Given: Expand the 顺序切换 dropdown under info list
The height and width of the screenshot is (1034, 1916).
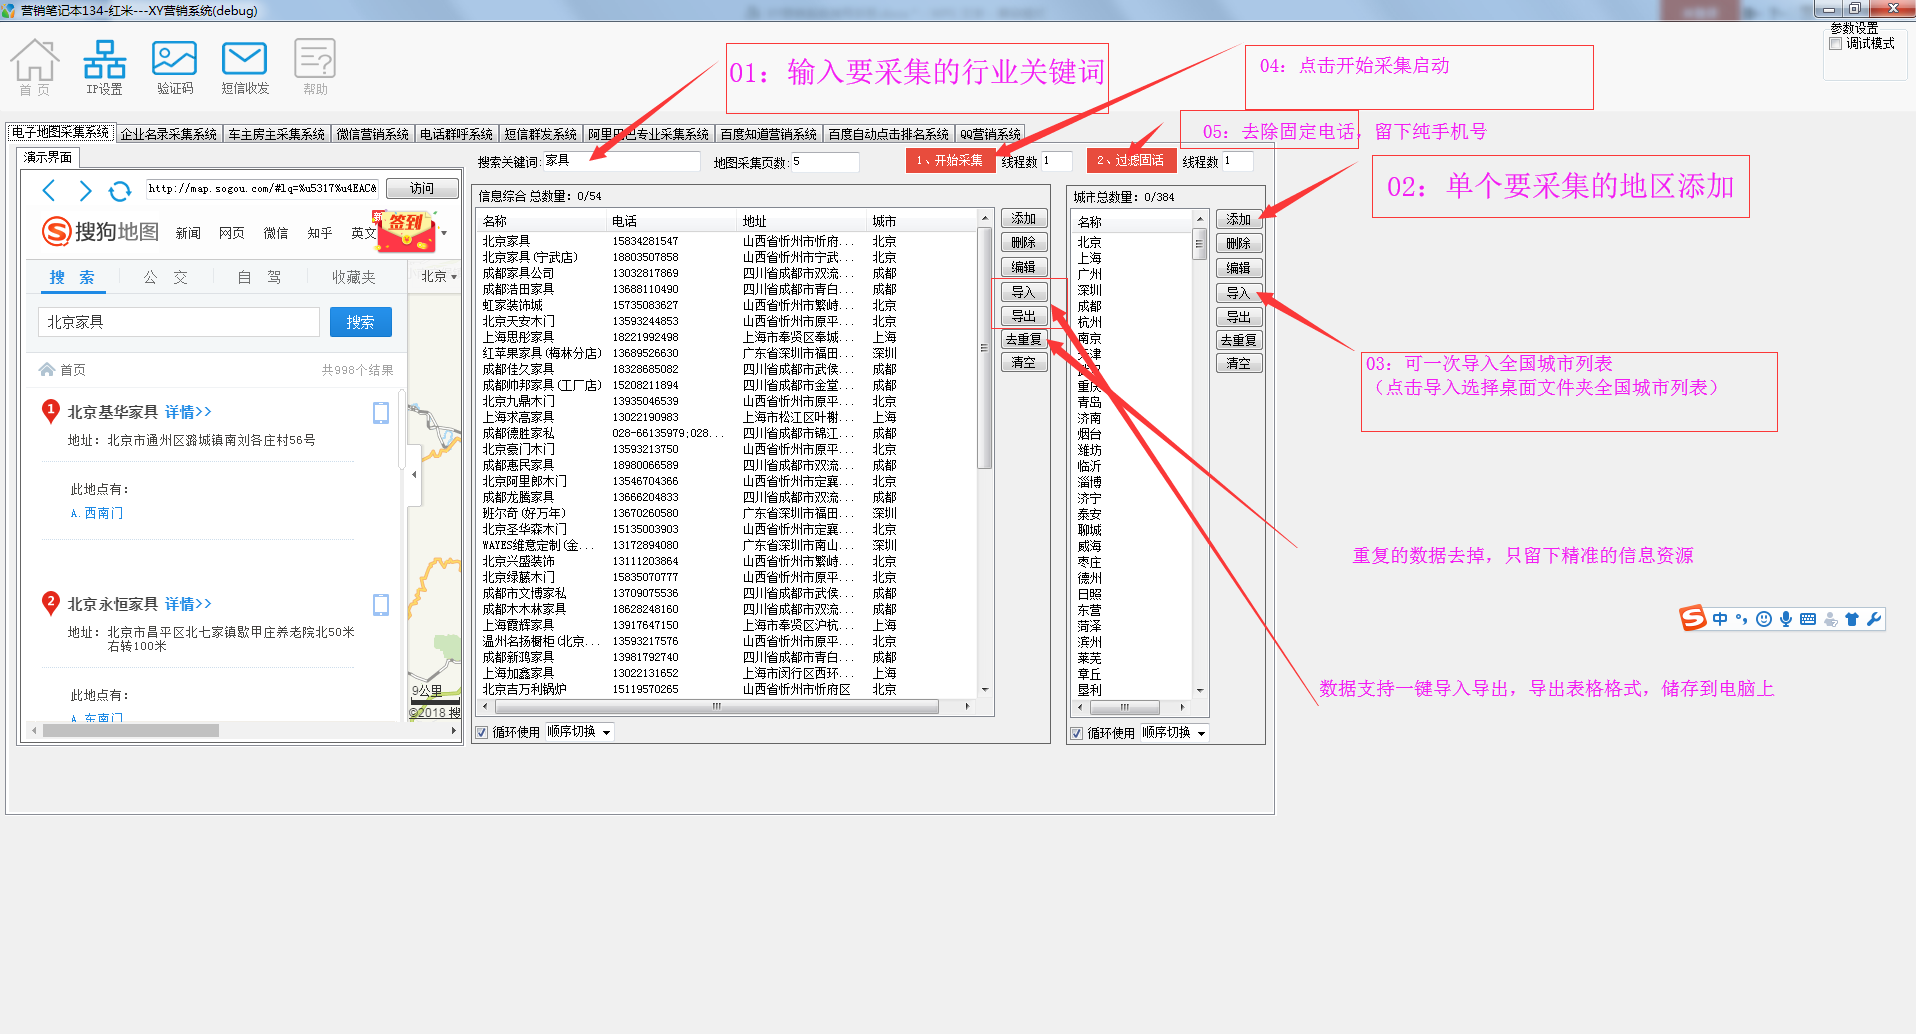Looking at the screenshot, I should click(606, 733).
